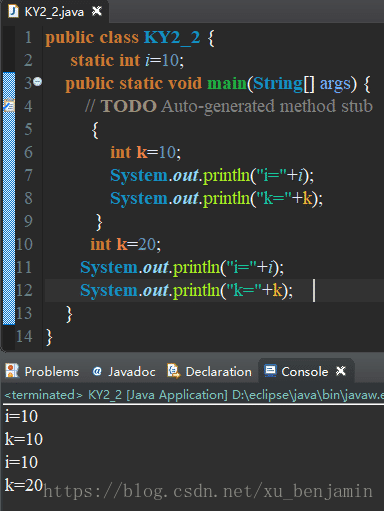Click println("i="+i) statement on line 11
The image size is (384, 511).
tap(182, 267)
